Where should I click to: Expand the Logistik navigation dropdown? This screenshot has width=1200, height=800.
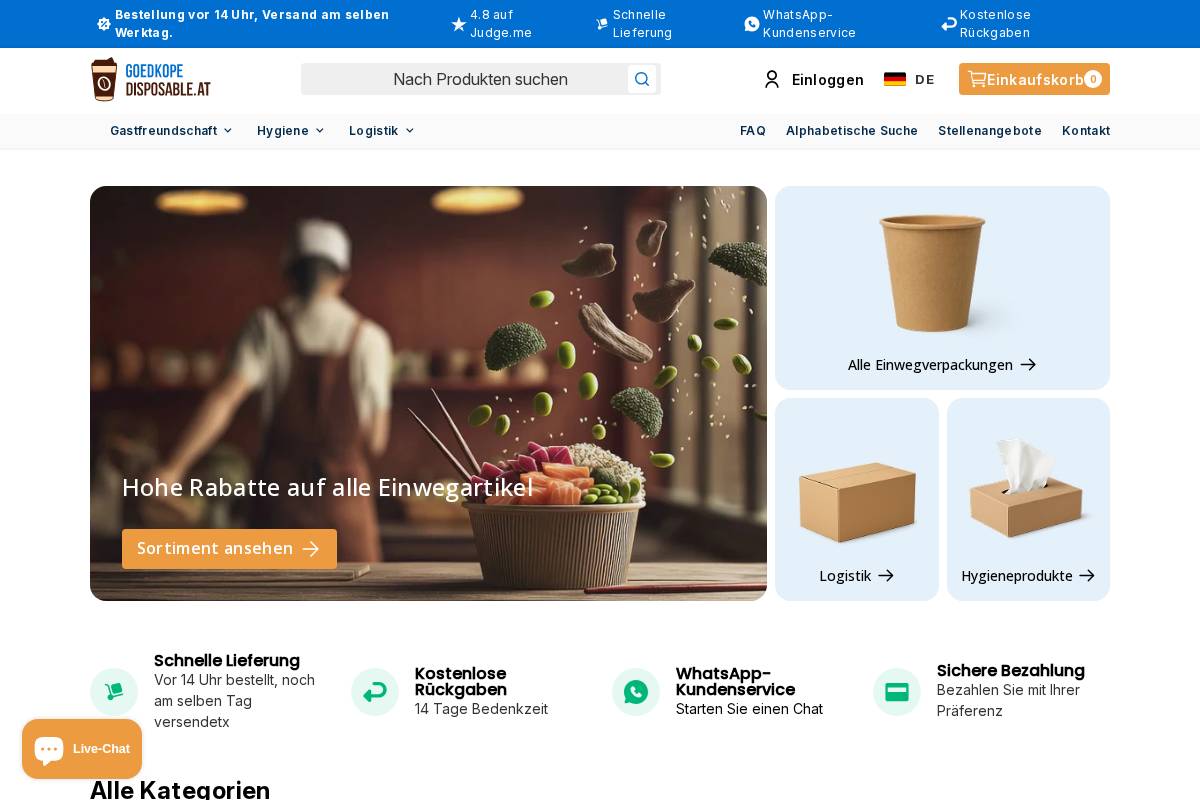pyautogui.click(x=381, y=130)
